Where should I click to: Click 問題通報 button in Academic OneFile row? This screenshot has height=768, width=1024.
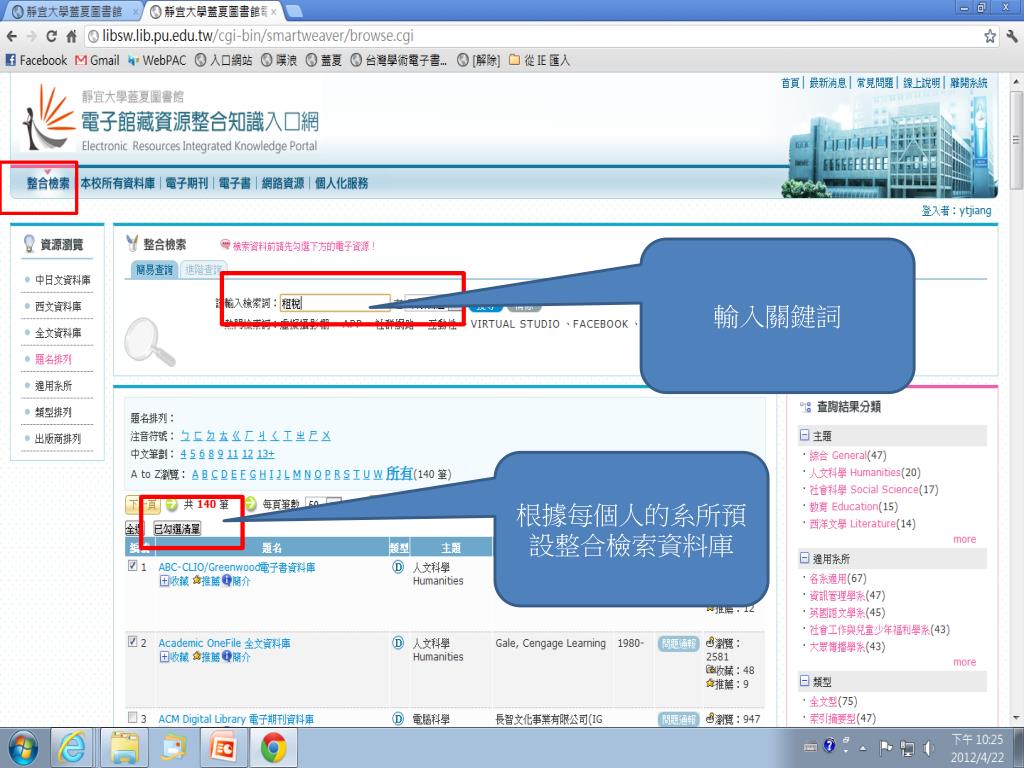pos(679,644)
